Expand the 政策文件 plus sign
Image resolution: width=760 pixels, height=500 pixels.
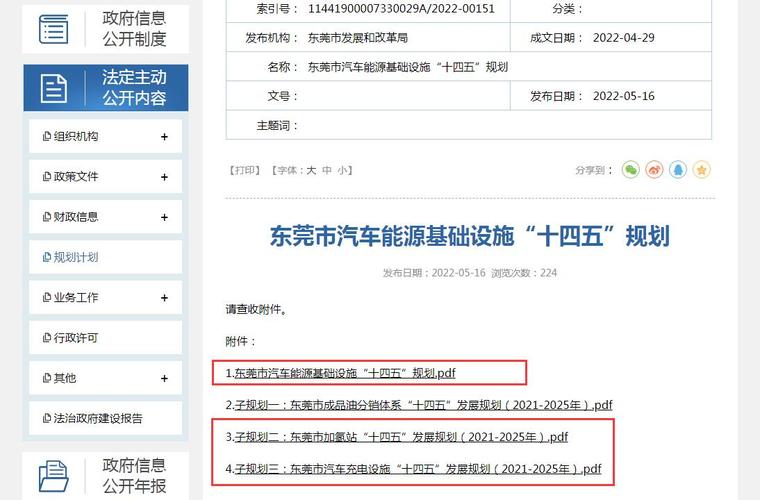164,177
